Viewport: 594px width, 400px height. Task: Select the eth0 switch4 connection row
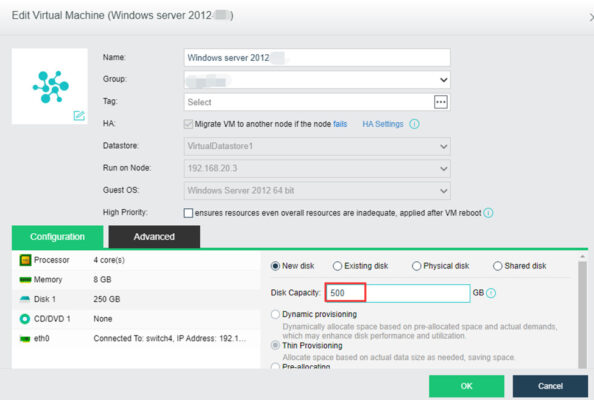pyautogui.click(x=136, y=339)
